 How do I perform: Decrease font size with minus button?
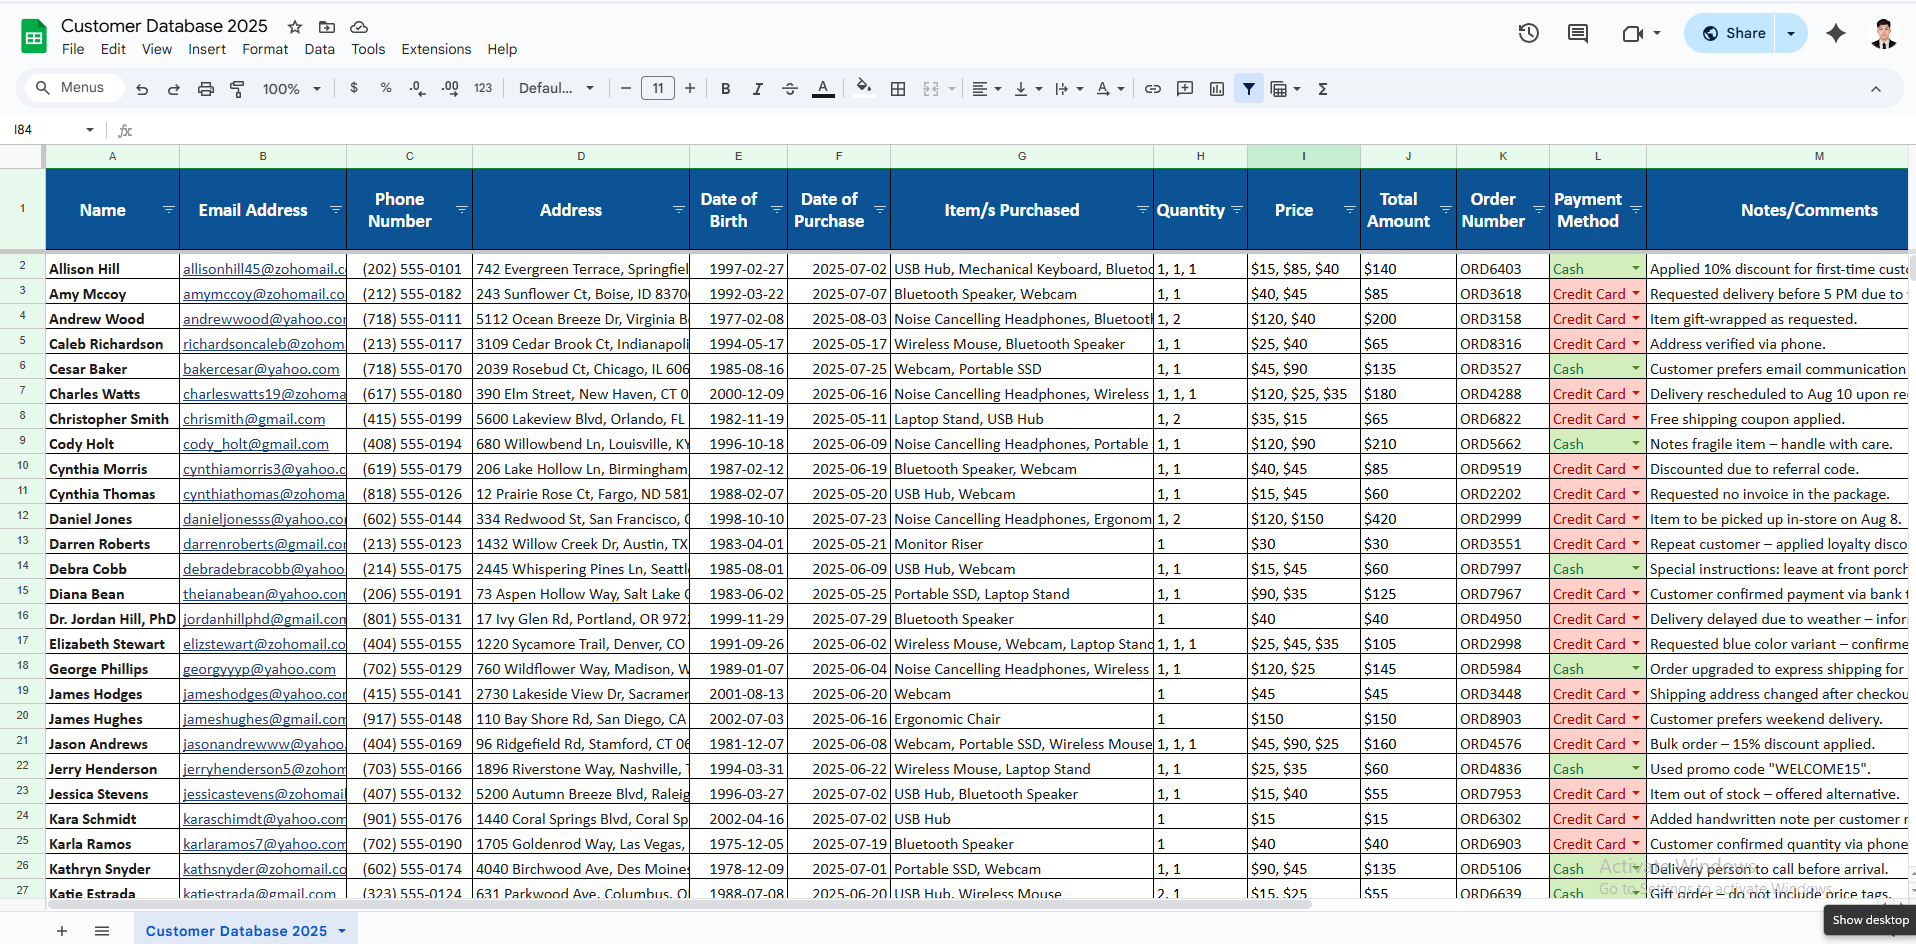pyautogui.click(x=626, y=88)
